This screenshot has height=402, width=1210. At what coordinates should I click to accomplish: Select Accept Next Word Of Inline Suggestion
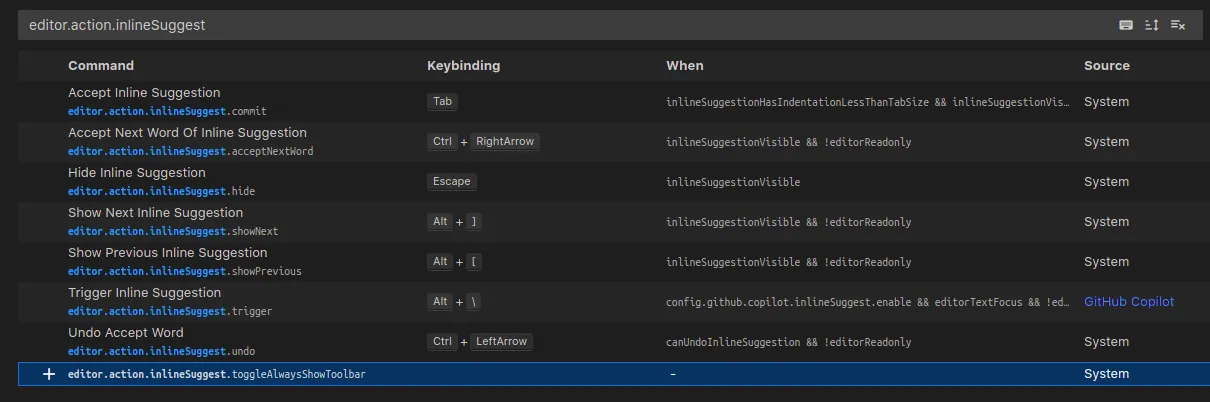tap(187, 133)
